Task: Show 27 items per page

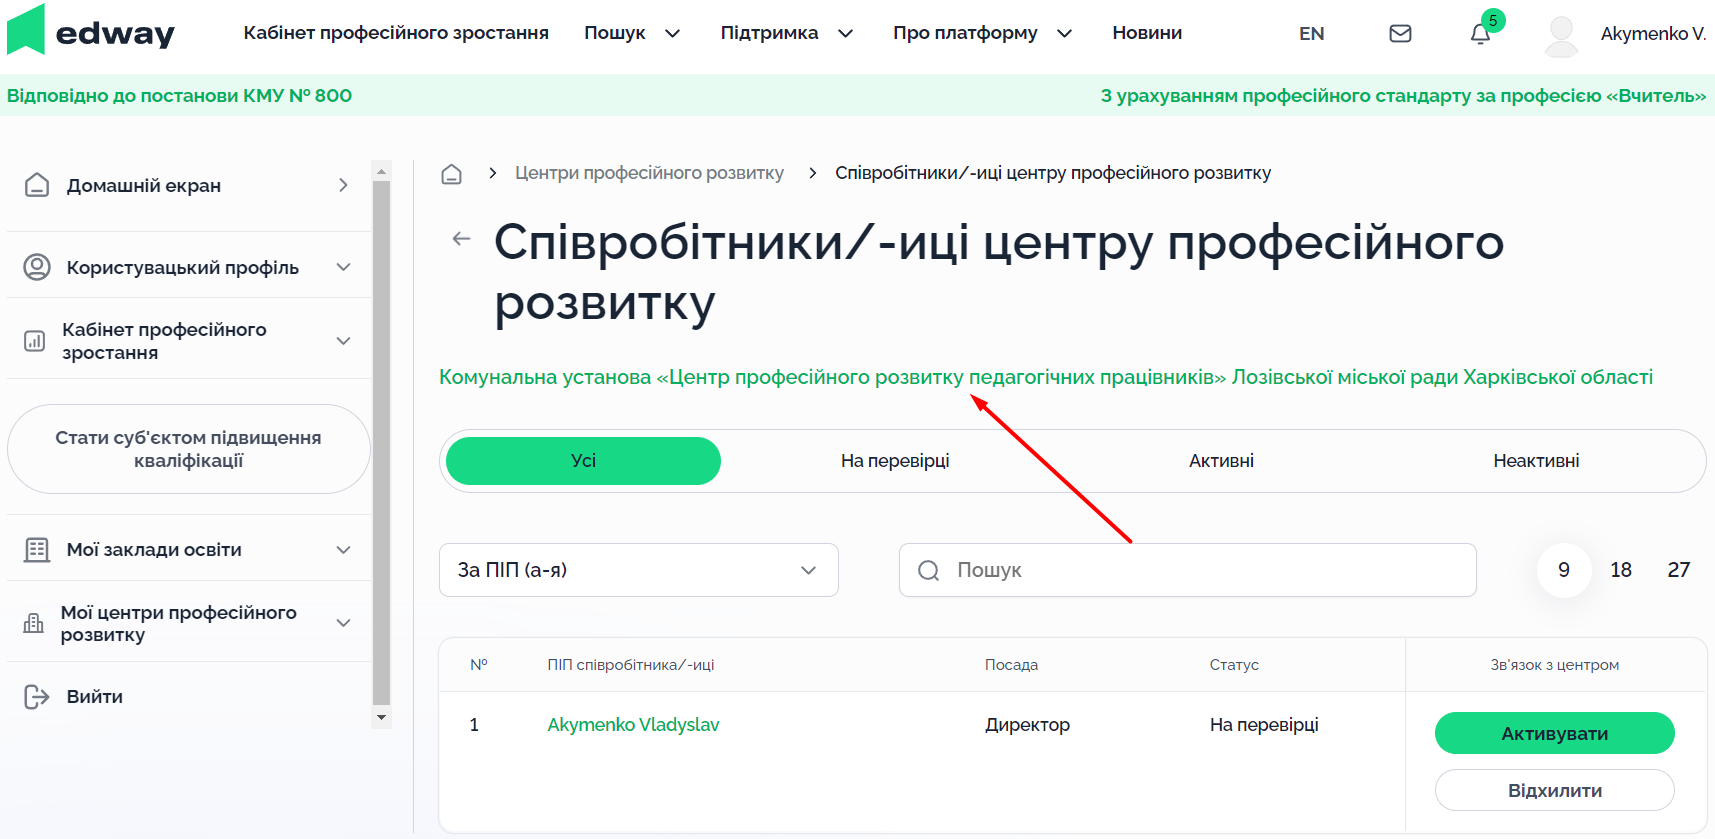Action: [1678, 570]
